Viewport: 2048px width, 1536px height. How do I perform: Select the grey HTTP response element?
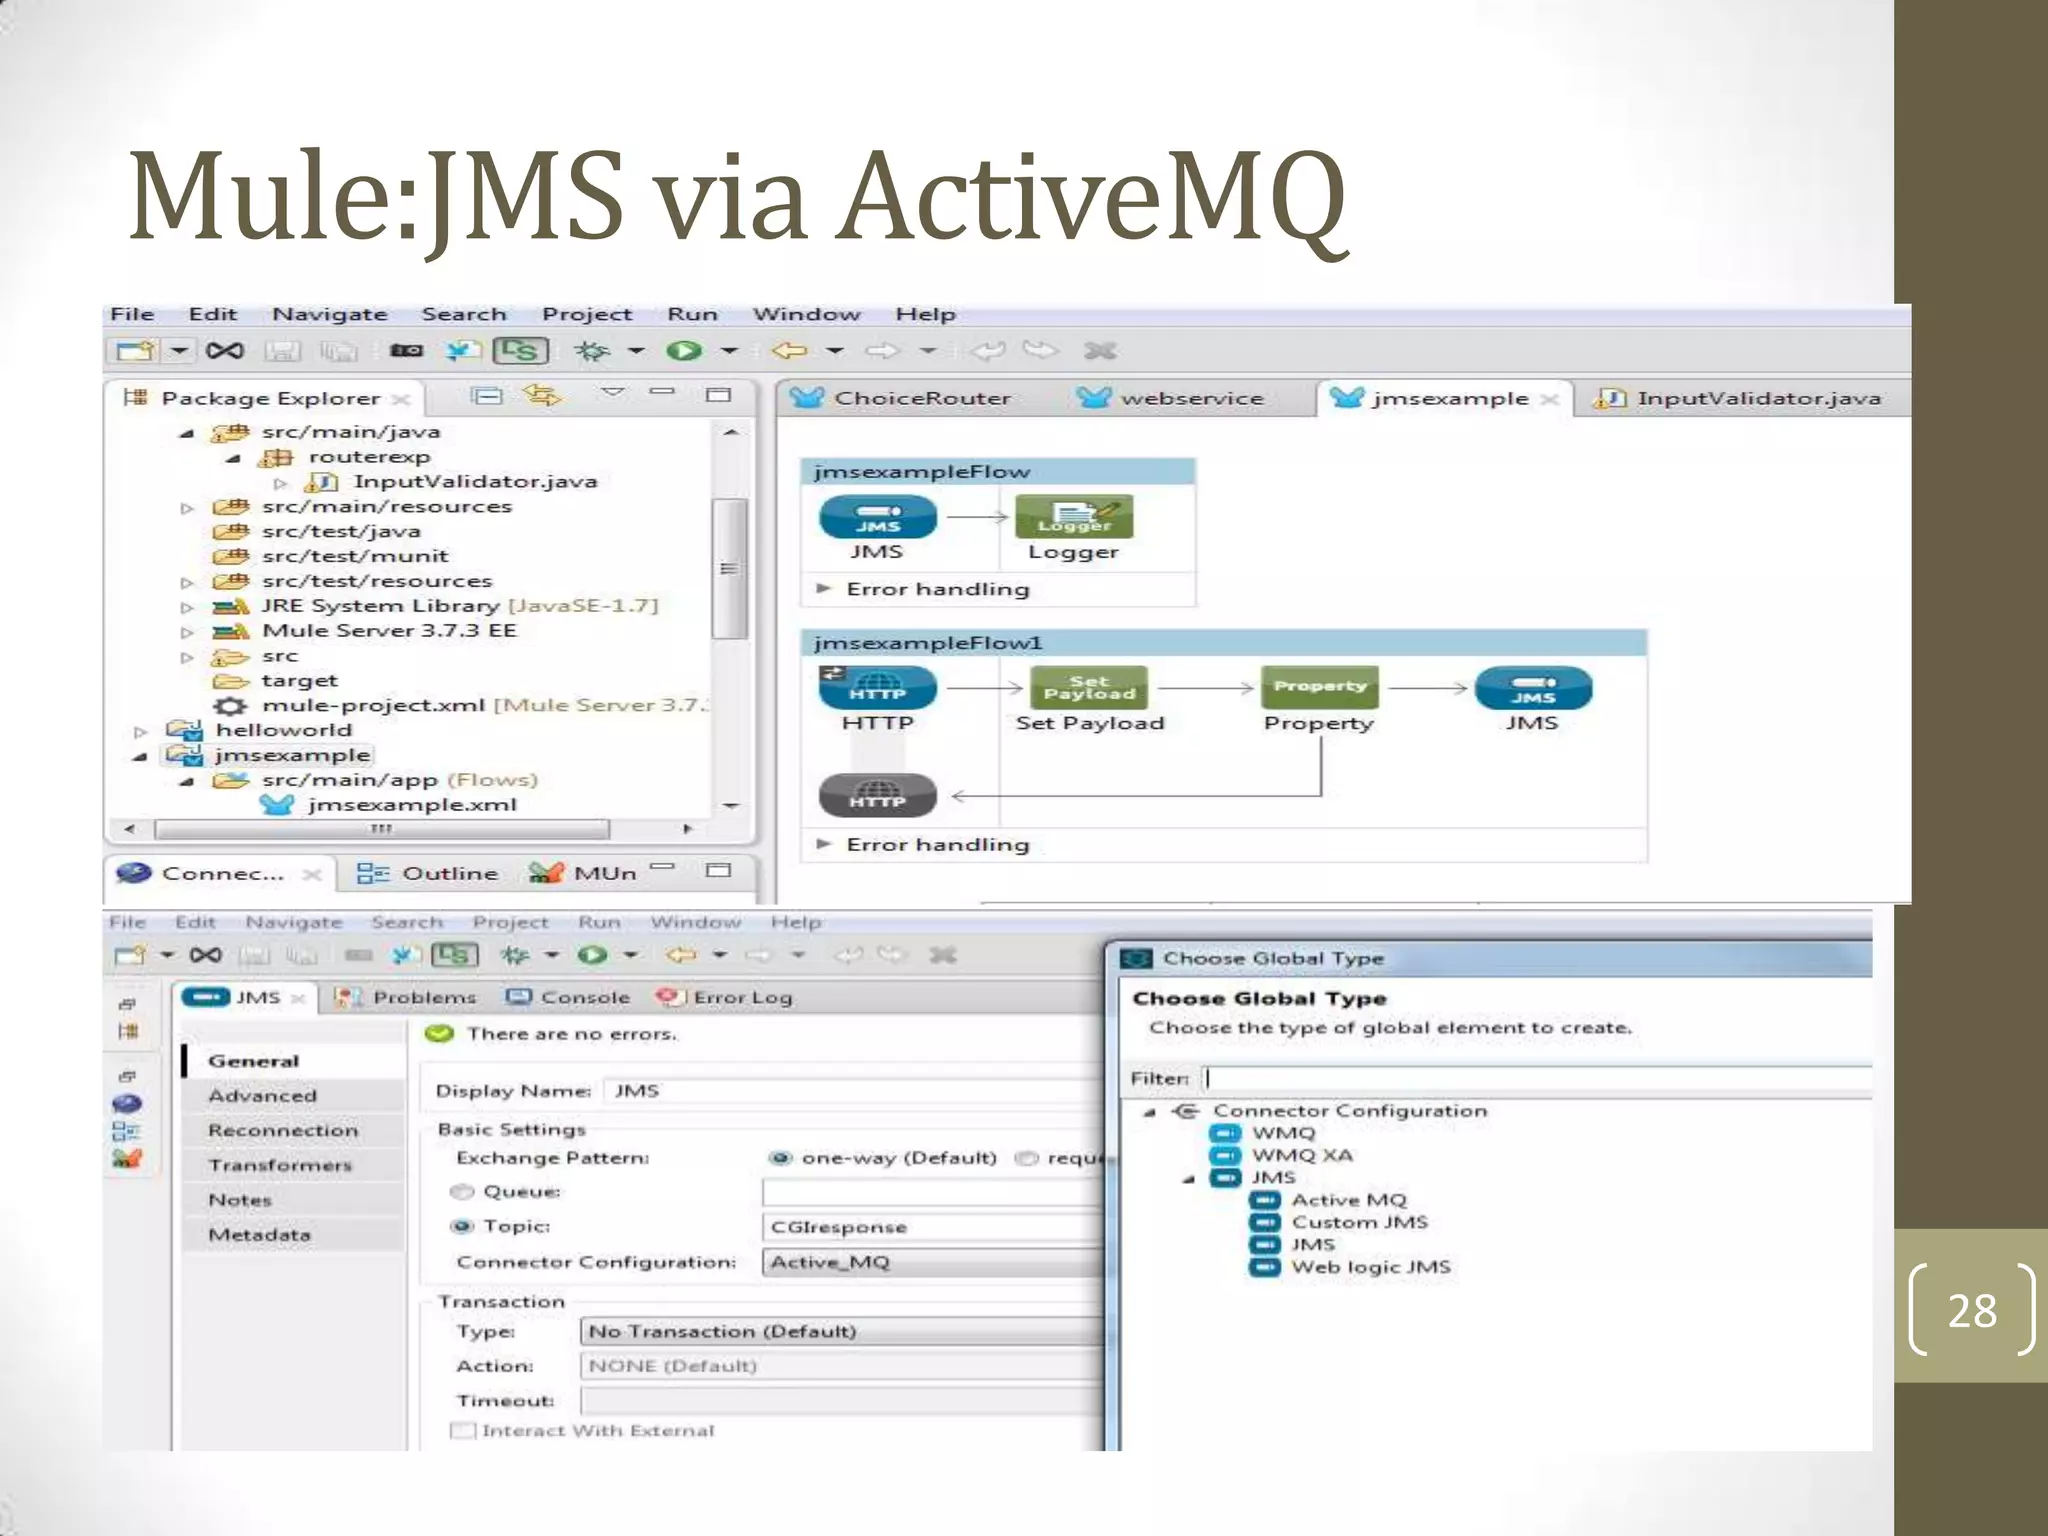click(878, 795)
